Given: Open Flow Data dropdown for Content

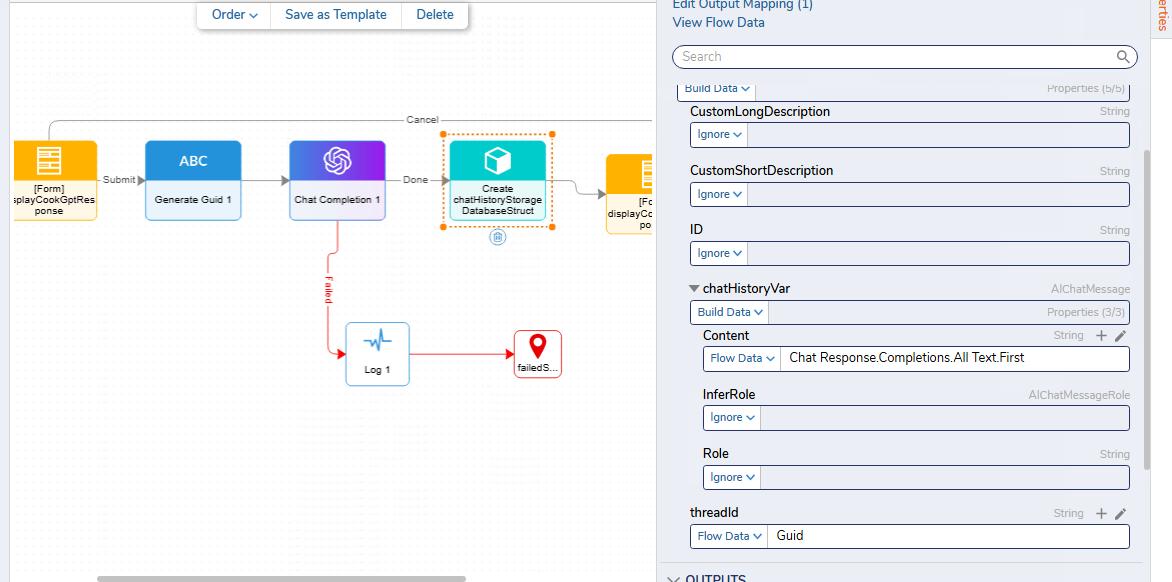Looking at the screenshot, I should coord(742,358).
